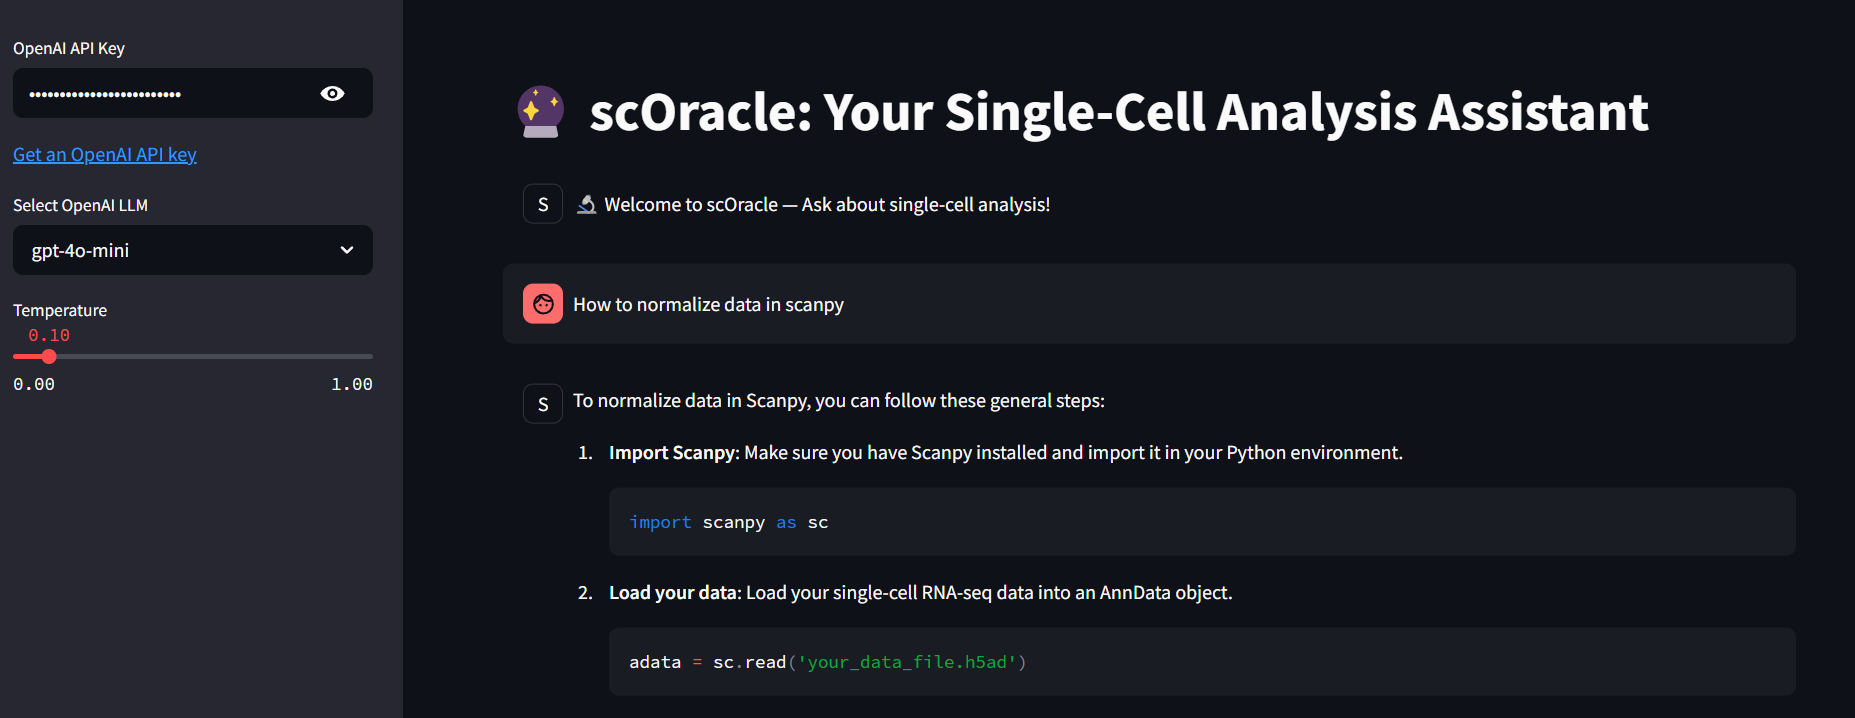Click the Select OpenAI LLM label
The image size is (1855, 718).
[80, 205]
